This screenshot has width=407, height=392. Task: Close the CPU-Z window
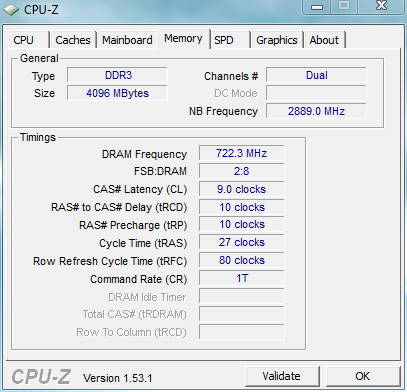[382, 6]
